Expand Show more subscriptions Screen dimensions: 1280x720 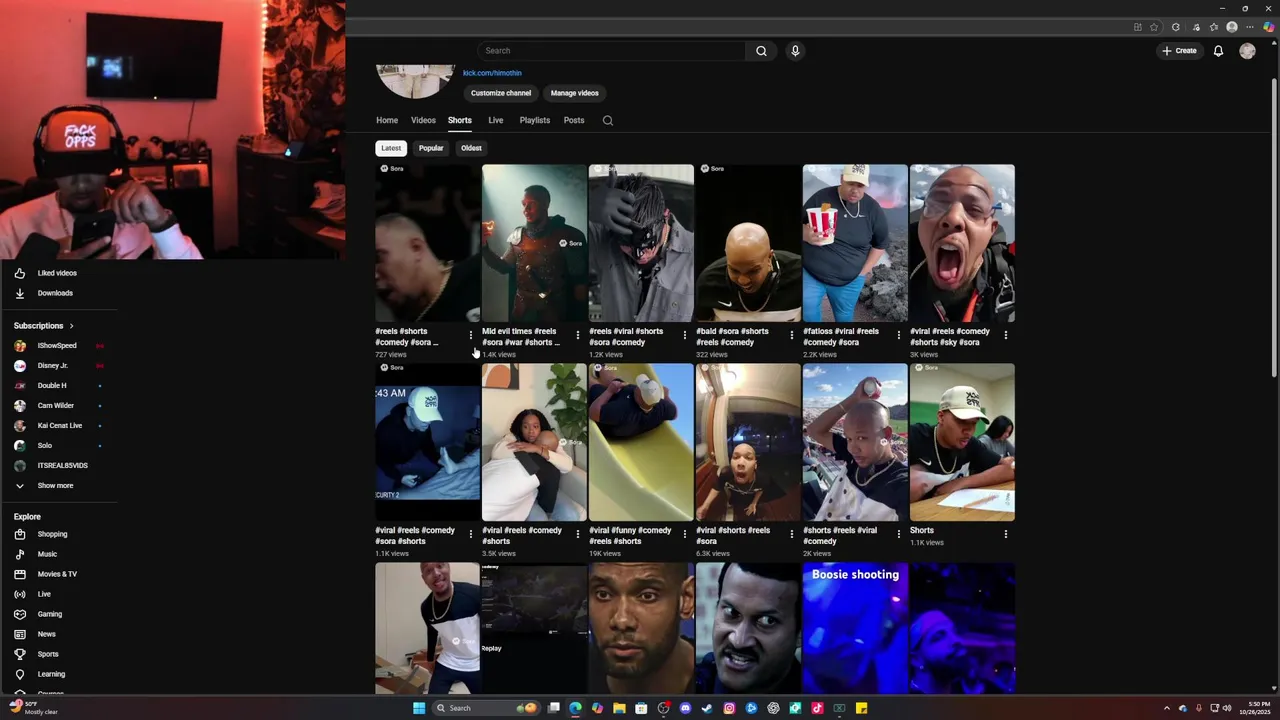pos(56,485)
